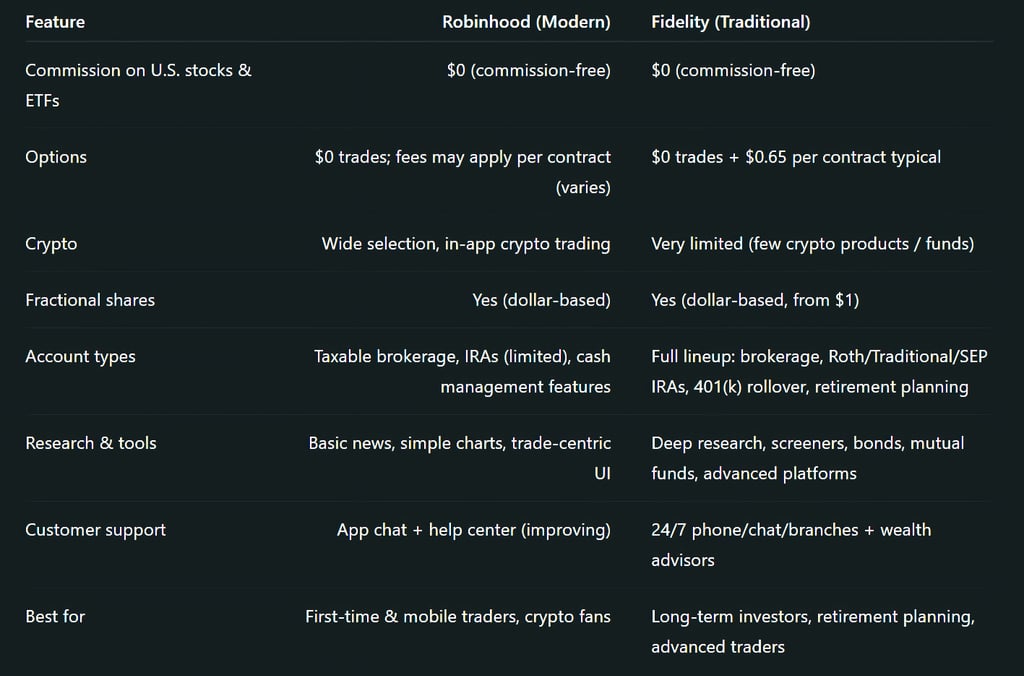Click Fidelity's "$0 (commission-free)" cell
The height and width of the screenshot is (676, 1024).
pyautogui.click(x=733, y=70)
